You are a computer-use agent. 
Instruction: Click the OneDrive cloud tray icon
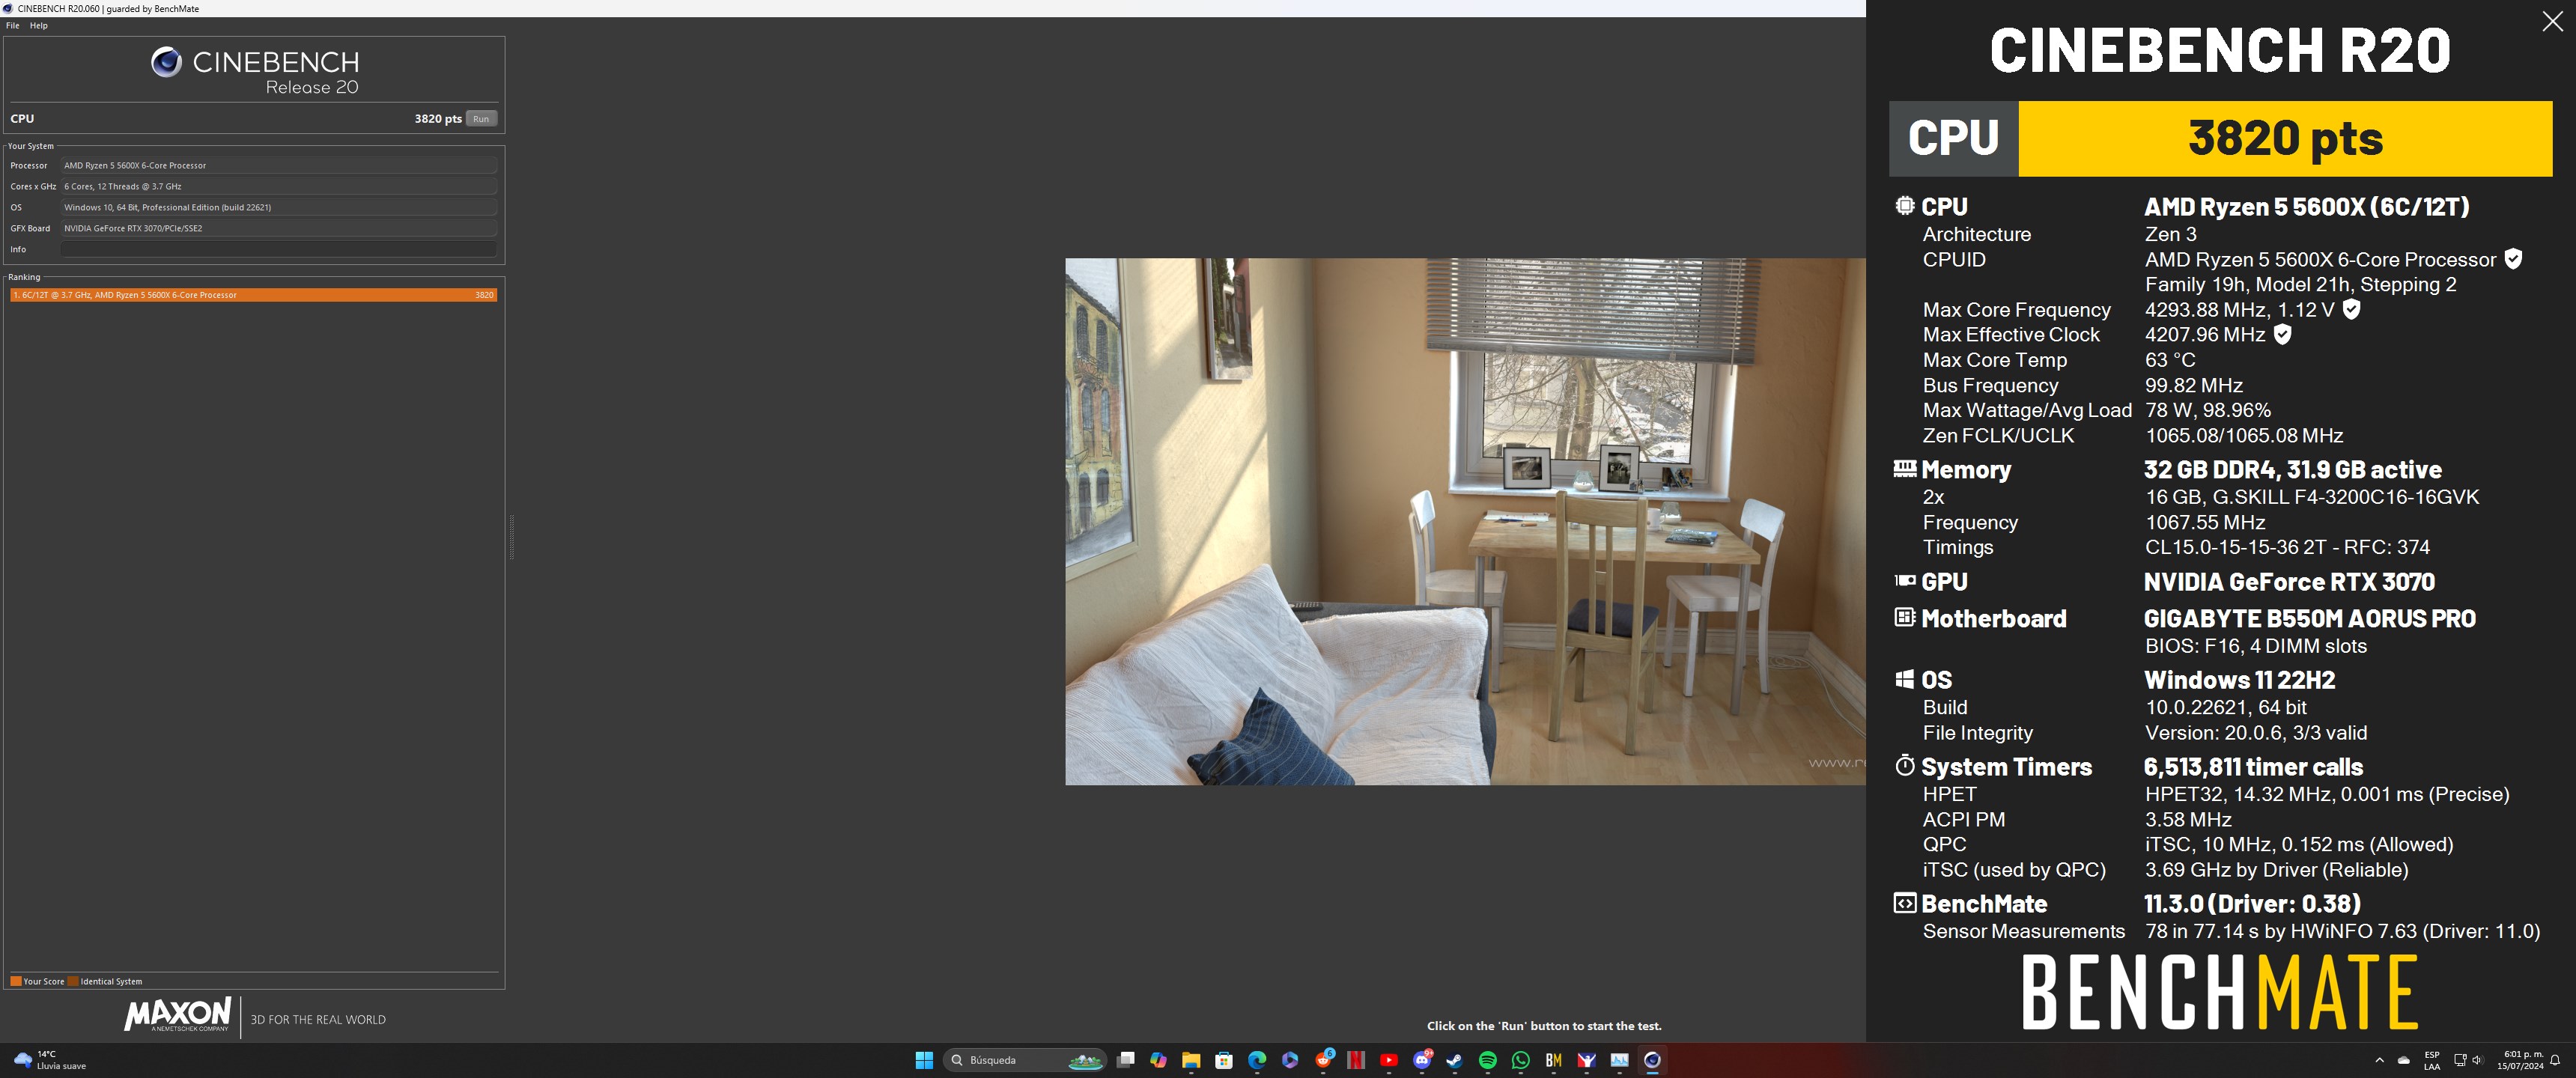(2404, 1060)
